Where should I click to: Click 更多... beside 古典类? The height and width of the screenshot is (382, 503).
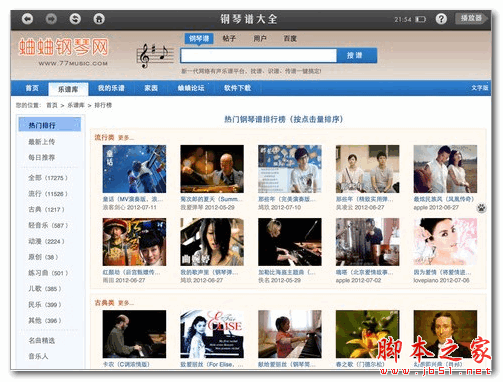click(126, 303)
